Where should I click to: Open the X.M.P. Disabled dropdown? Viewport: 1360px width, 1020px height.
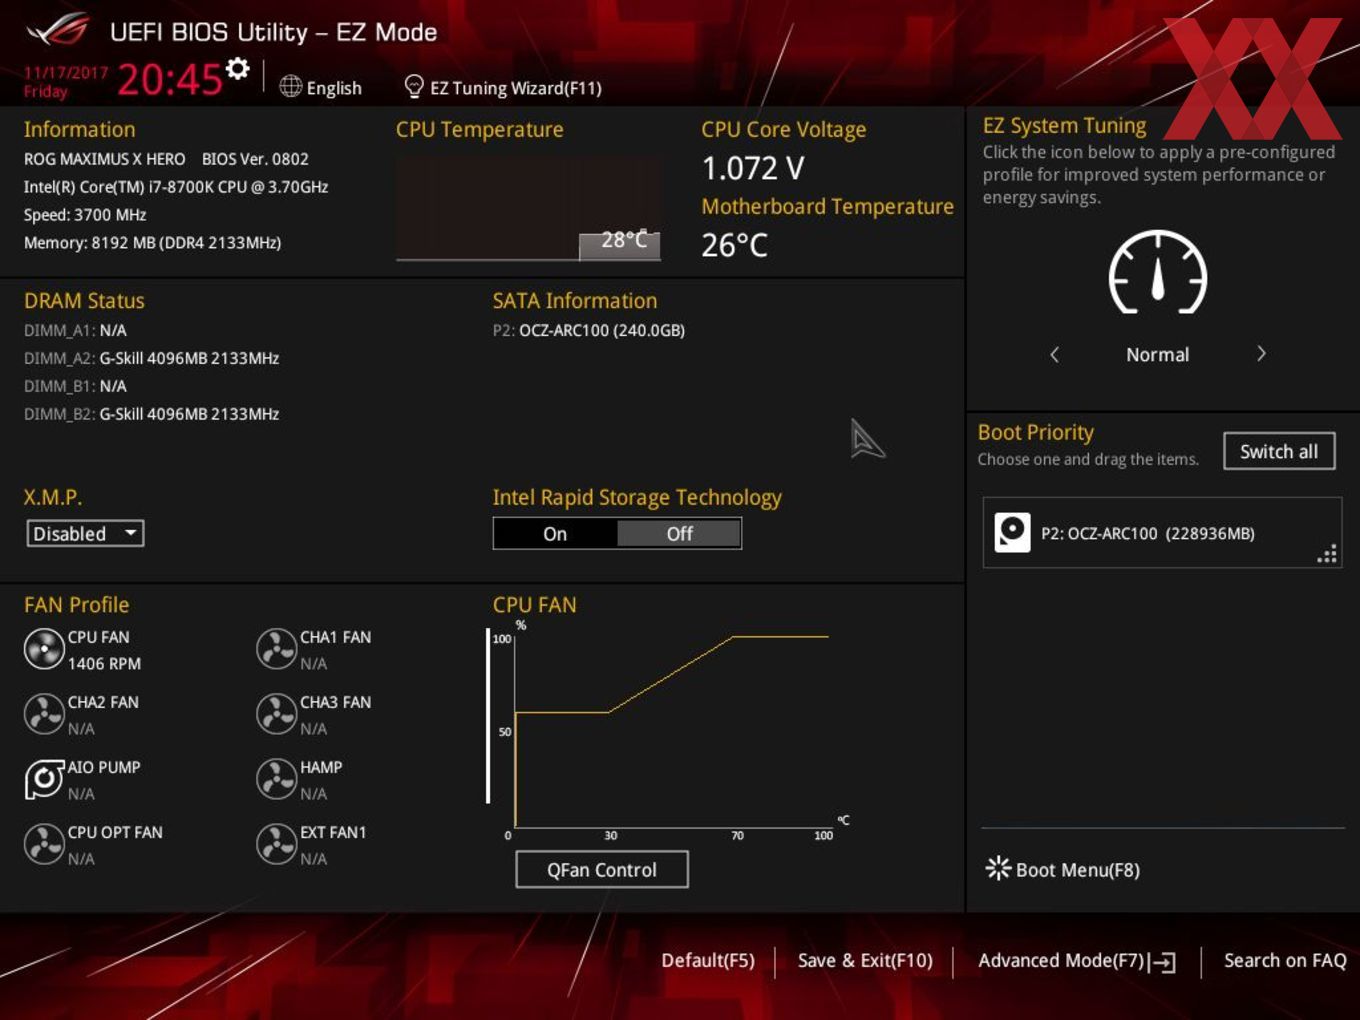85,533
